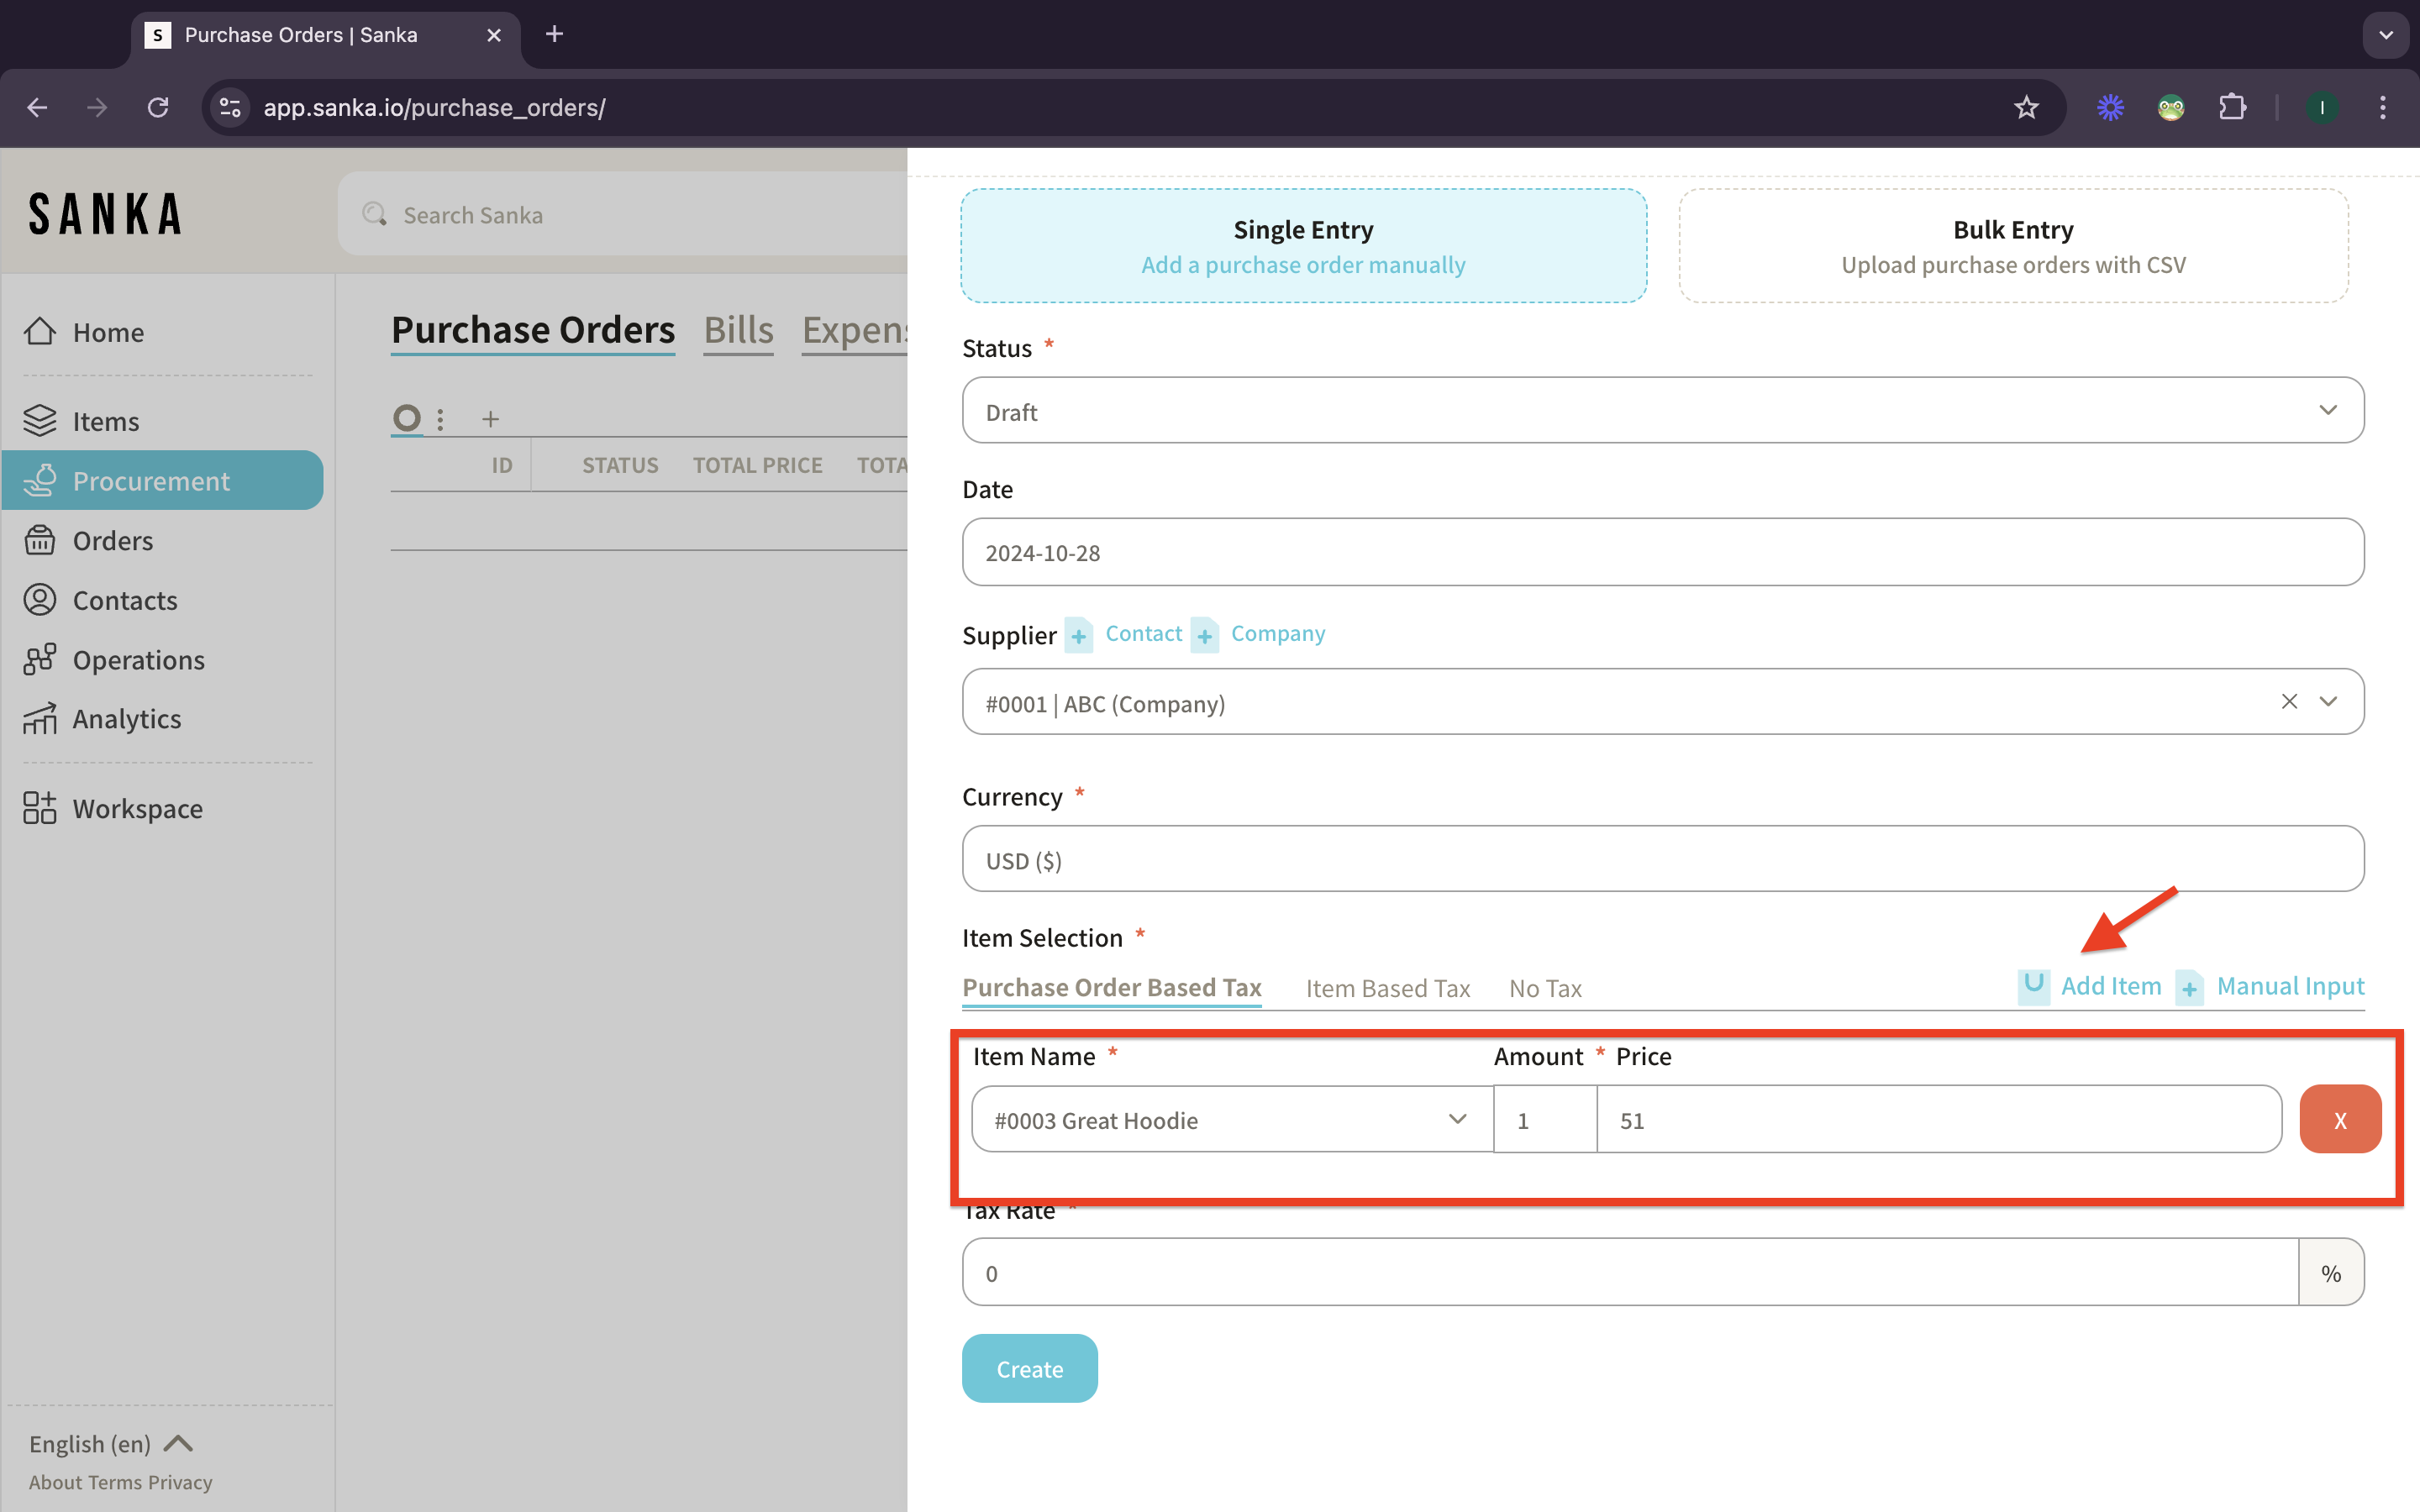2420x1512 pixels.
Task: Bookmark page with star icon
Action: click(x=2025, y=107)
